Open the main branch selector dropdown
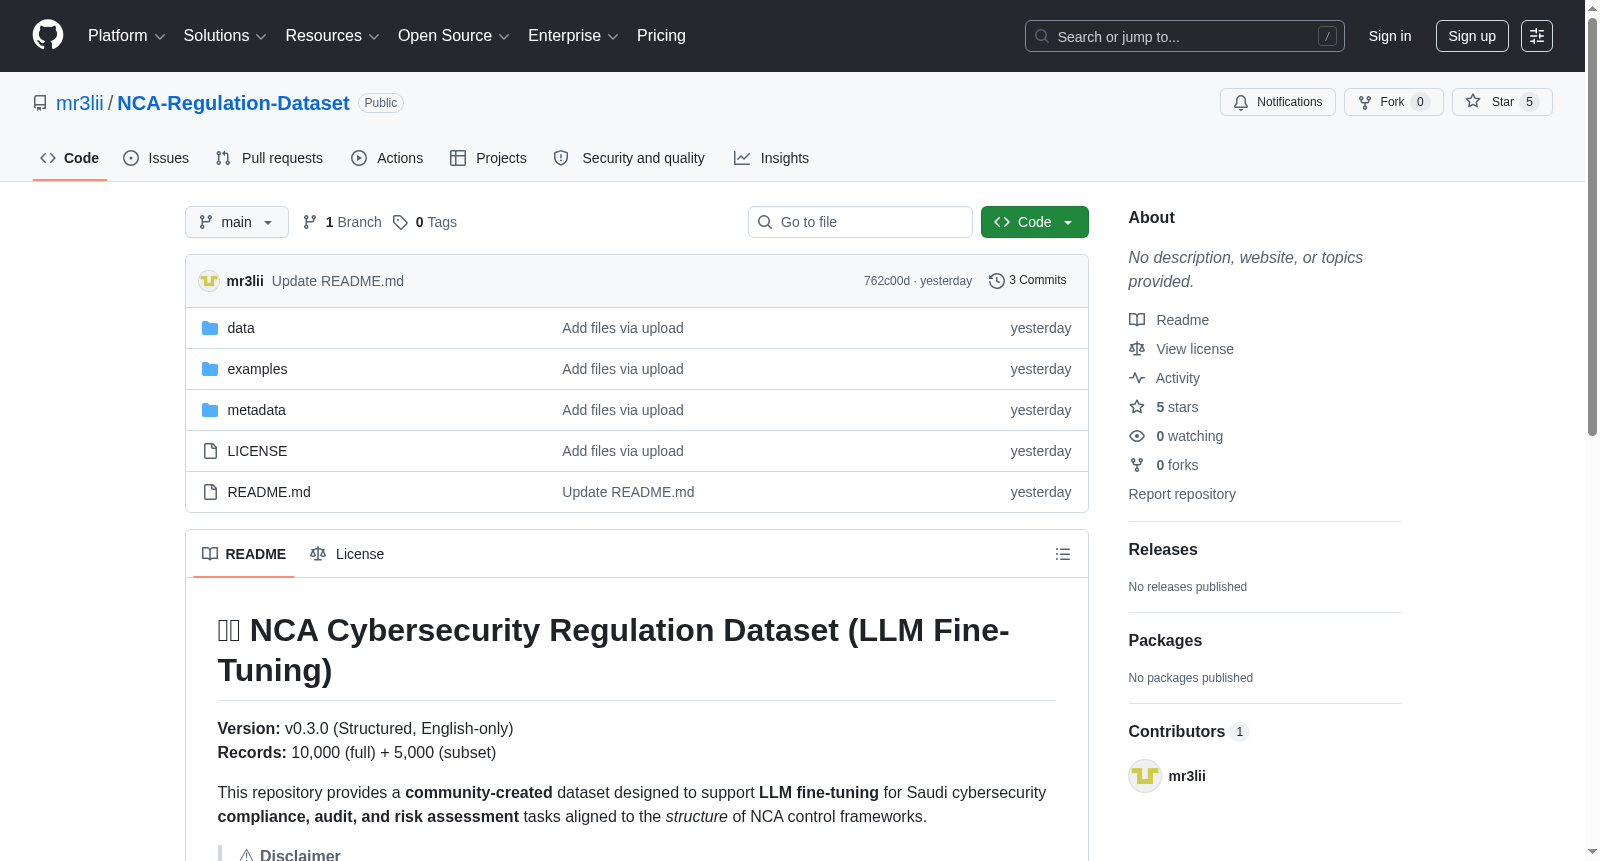 click(237, 222)
